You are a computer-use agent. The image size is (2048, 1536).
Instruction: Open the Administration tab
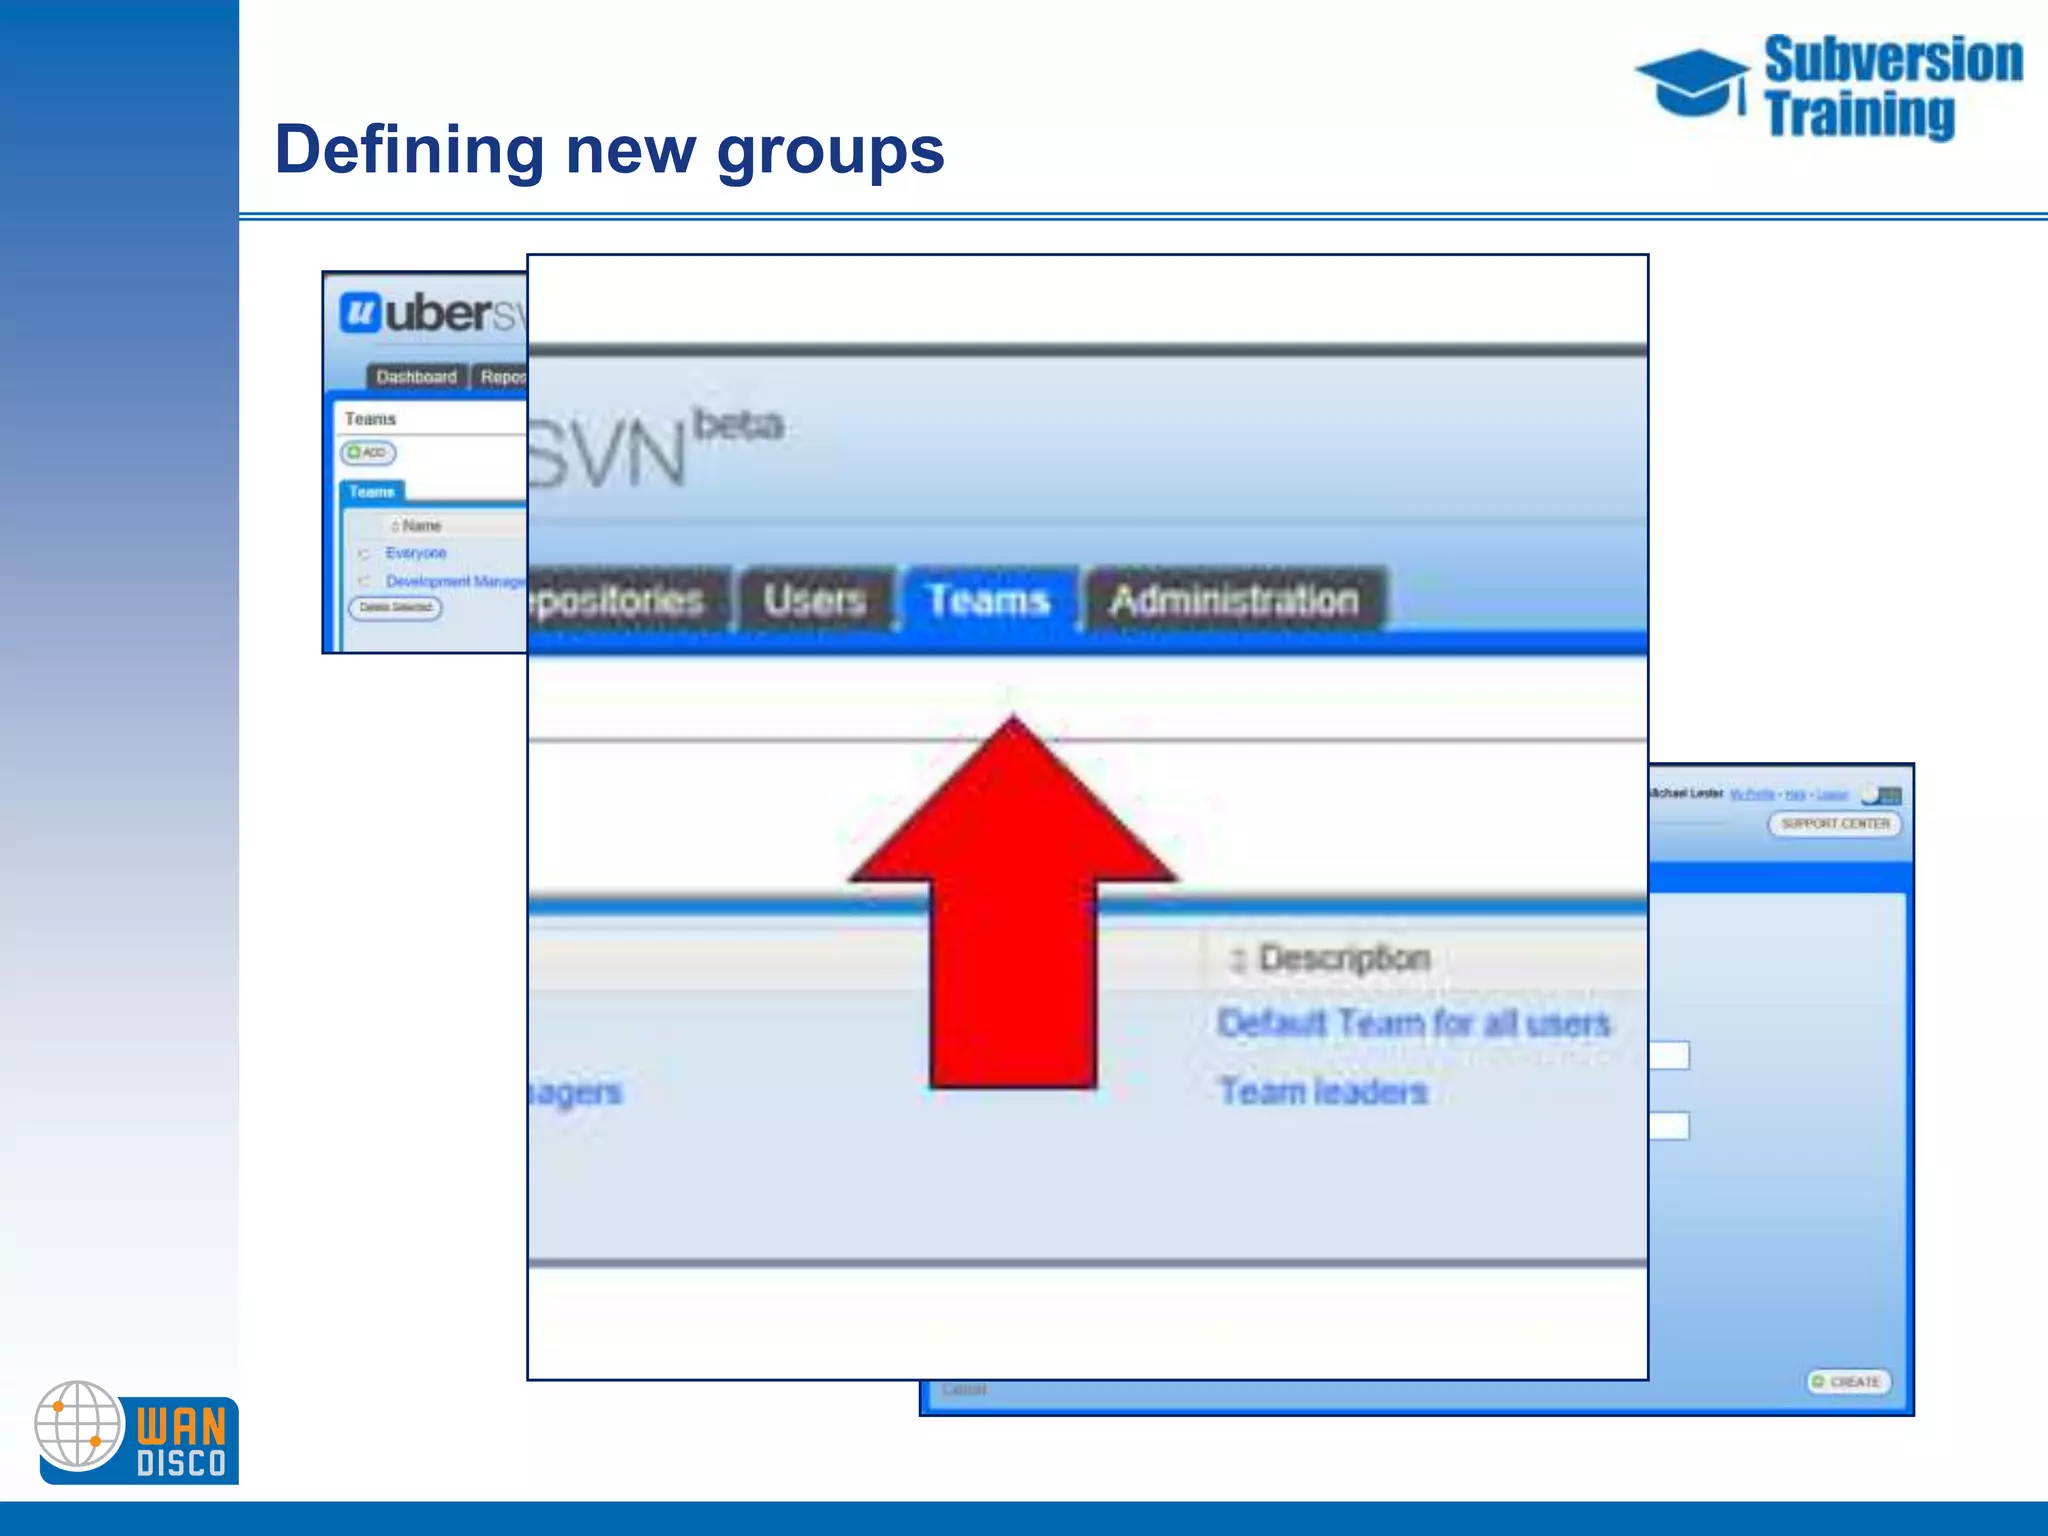[1235, 600]
